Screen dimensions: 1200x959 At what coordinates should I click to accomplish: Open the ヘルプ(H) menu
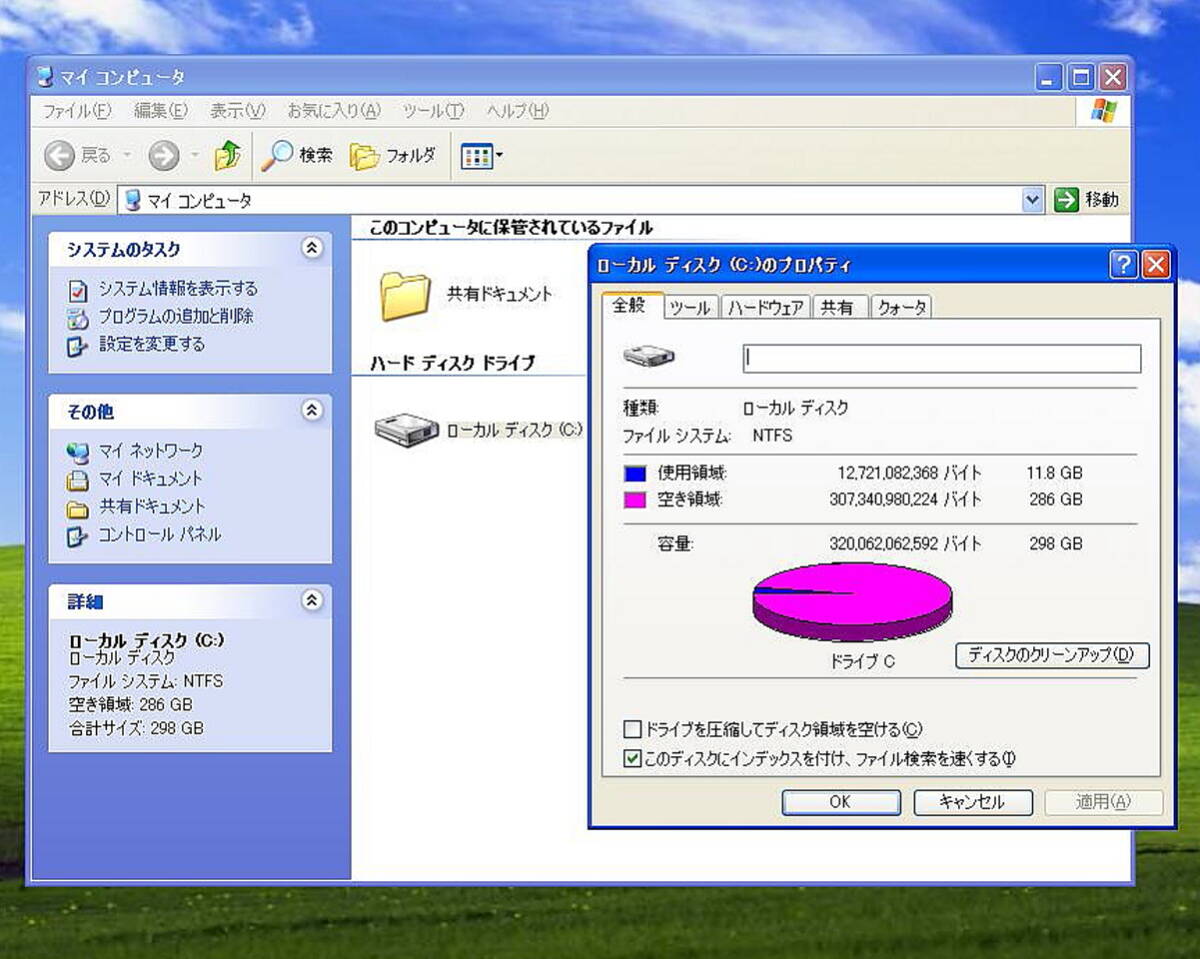(x=518, y=111)
